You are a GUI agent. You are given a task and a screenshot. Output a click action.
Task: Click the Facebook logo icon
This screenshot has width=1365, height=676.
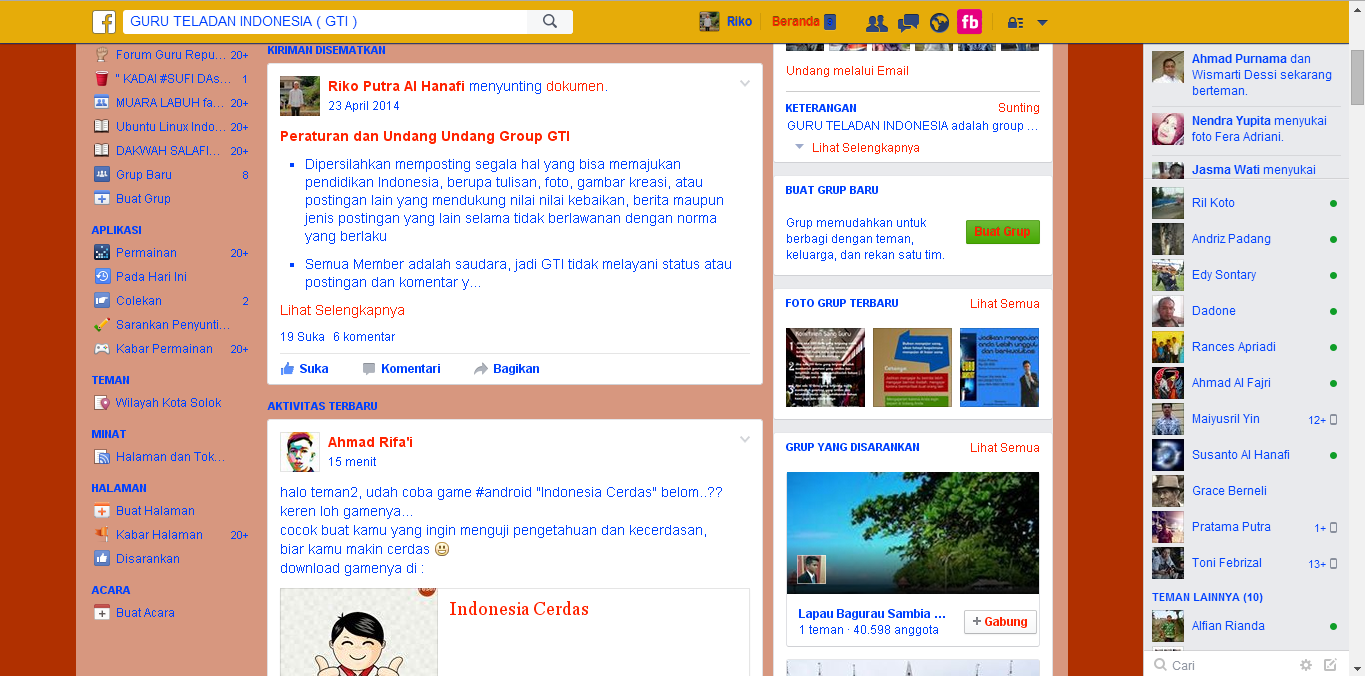pos(104,21)
